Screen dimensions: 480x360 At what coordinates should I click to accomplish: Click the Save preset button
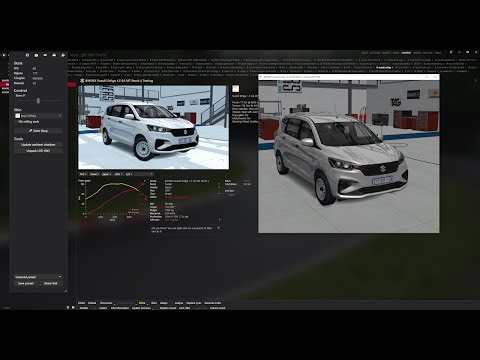(x=26, y=283)
